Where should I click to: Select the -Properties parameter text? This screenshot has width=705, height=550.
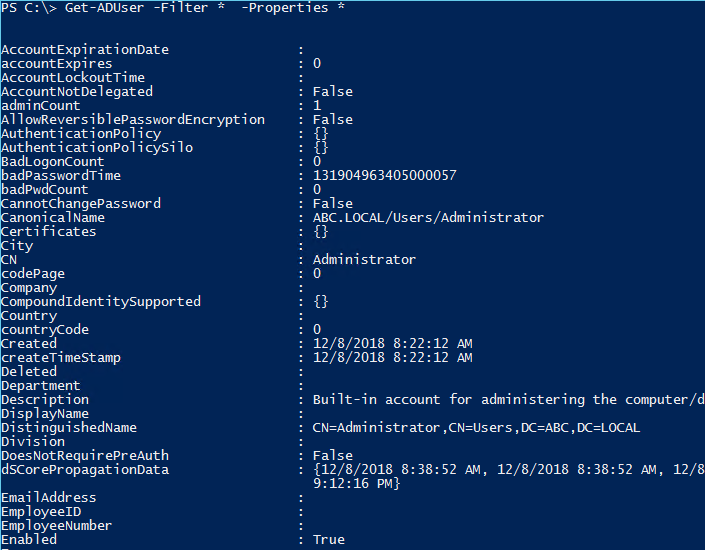point(285,8)
